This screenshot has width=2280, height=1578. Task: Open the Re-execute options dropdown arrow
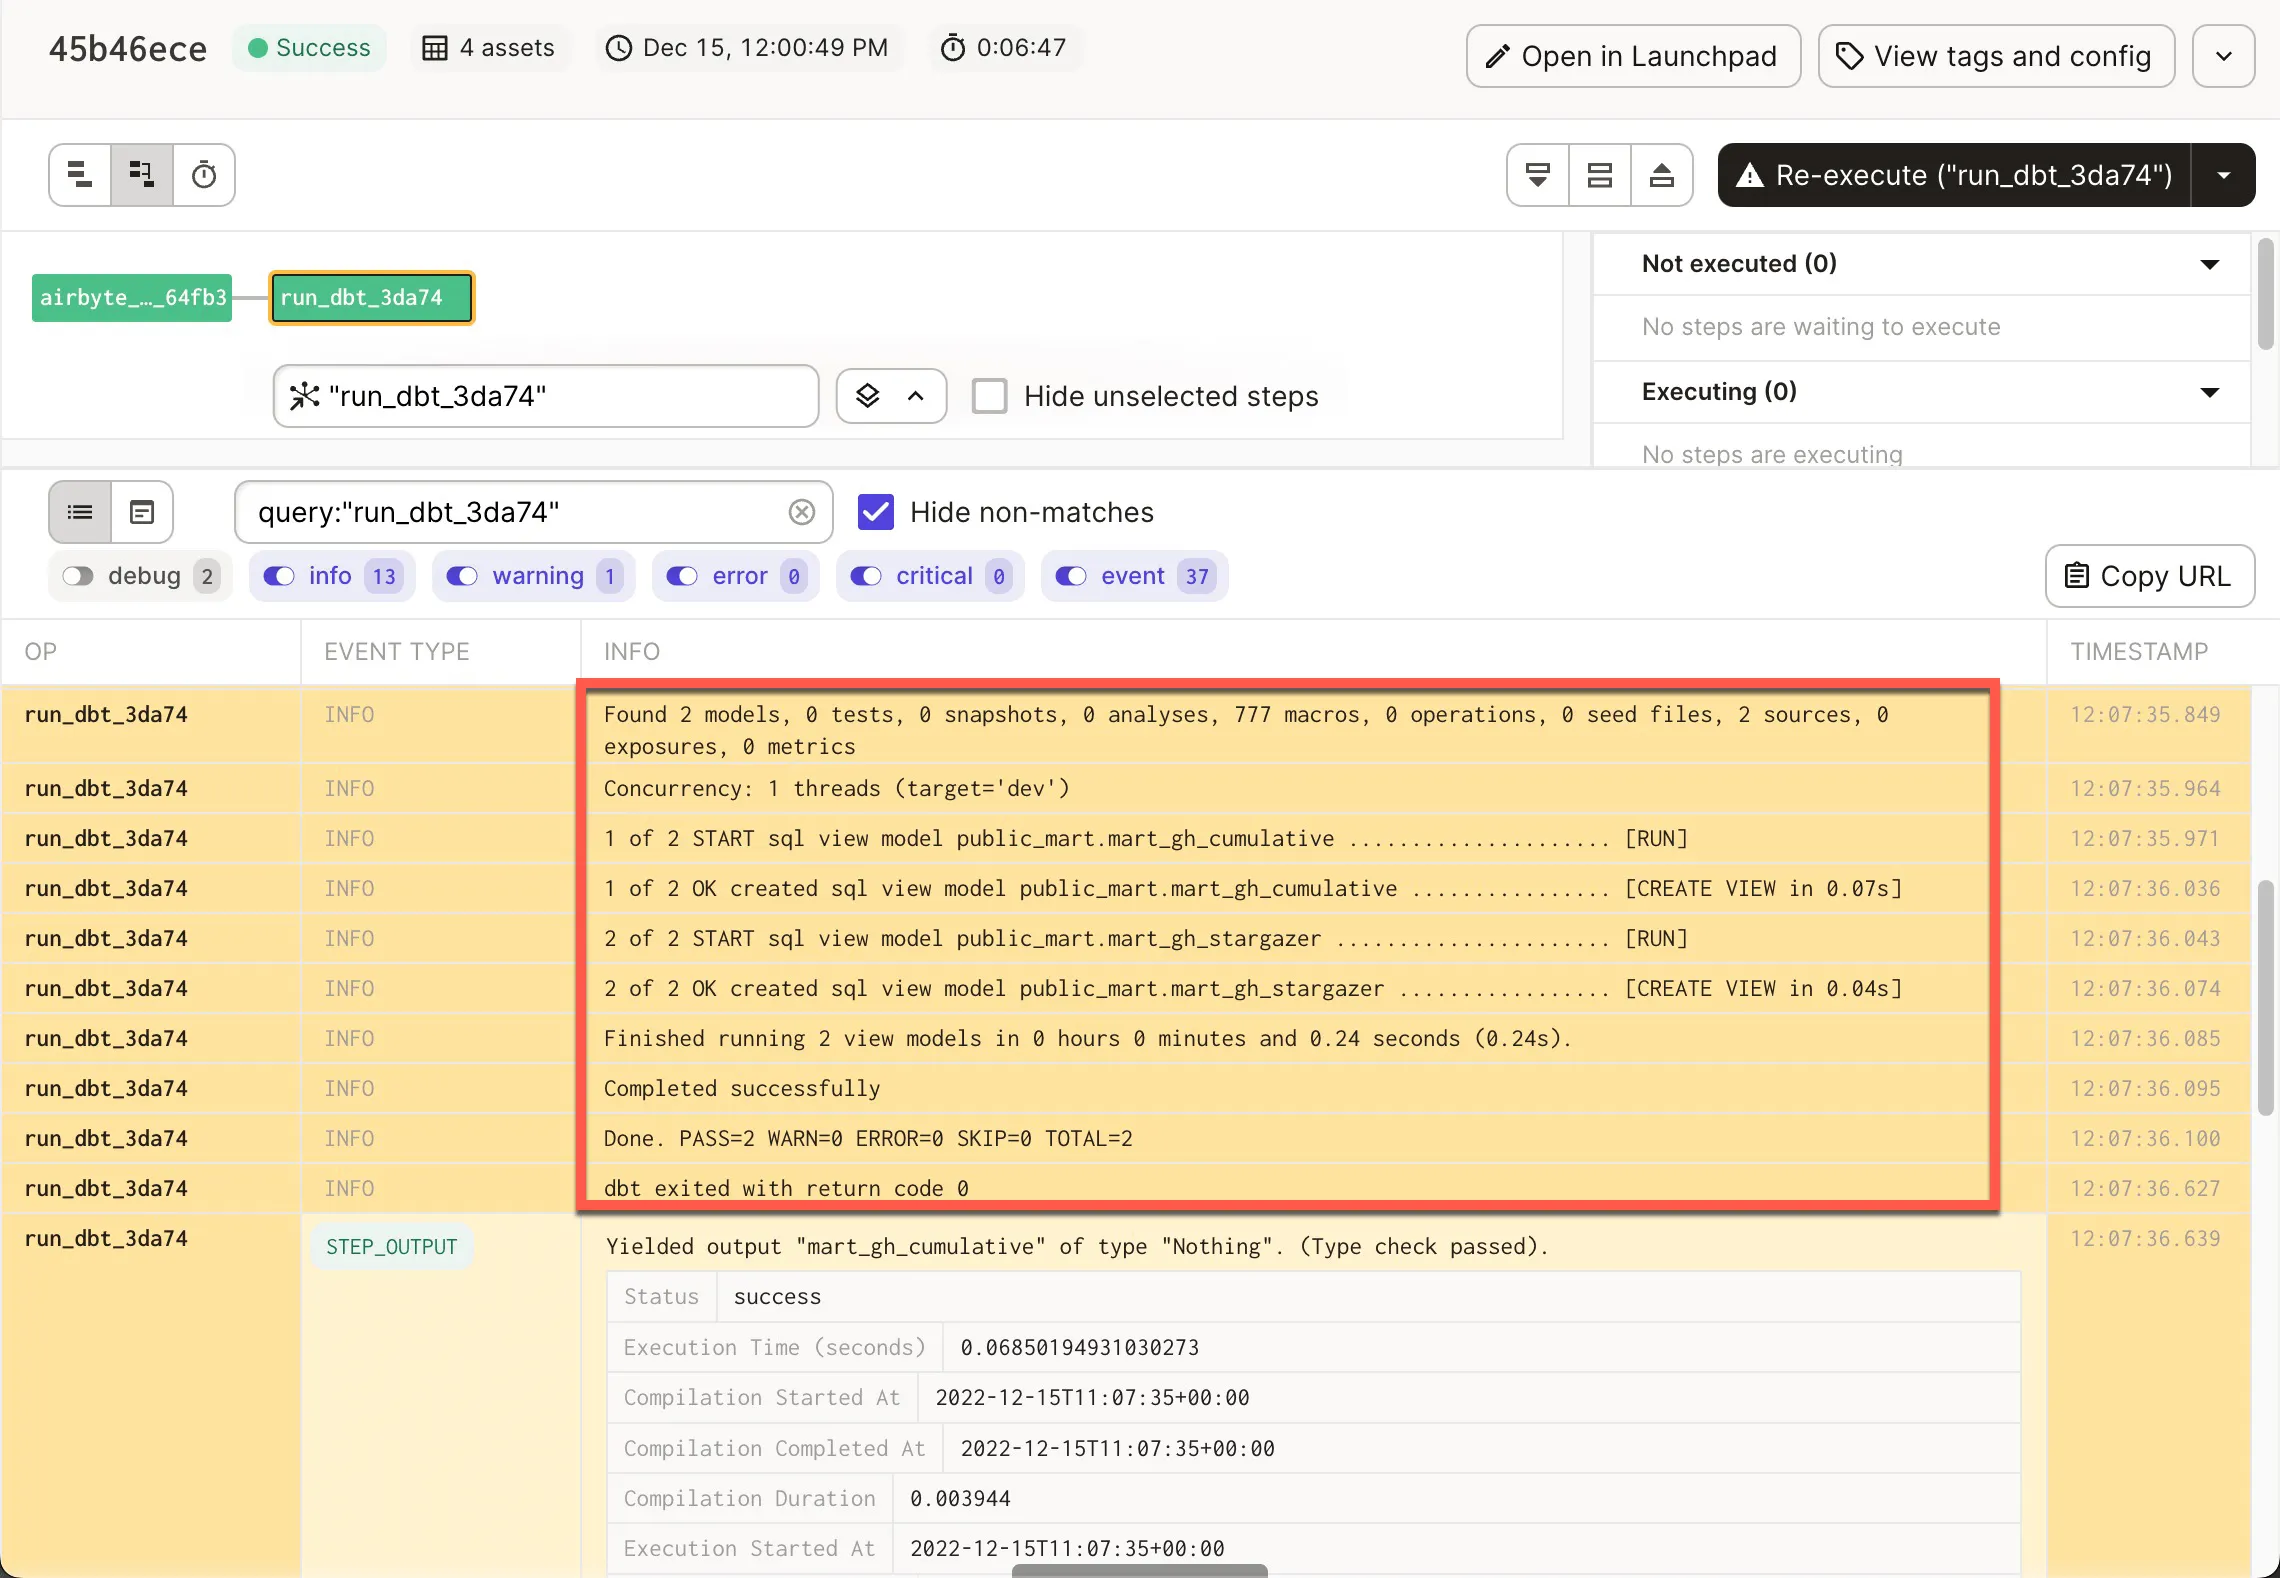point(2223,175)
